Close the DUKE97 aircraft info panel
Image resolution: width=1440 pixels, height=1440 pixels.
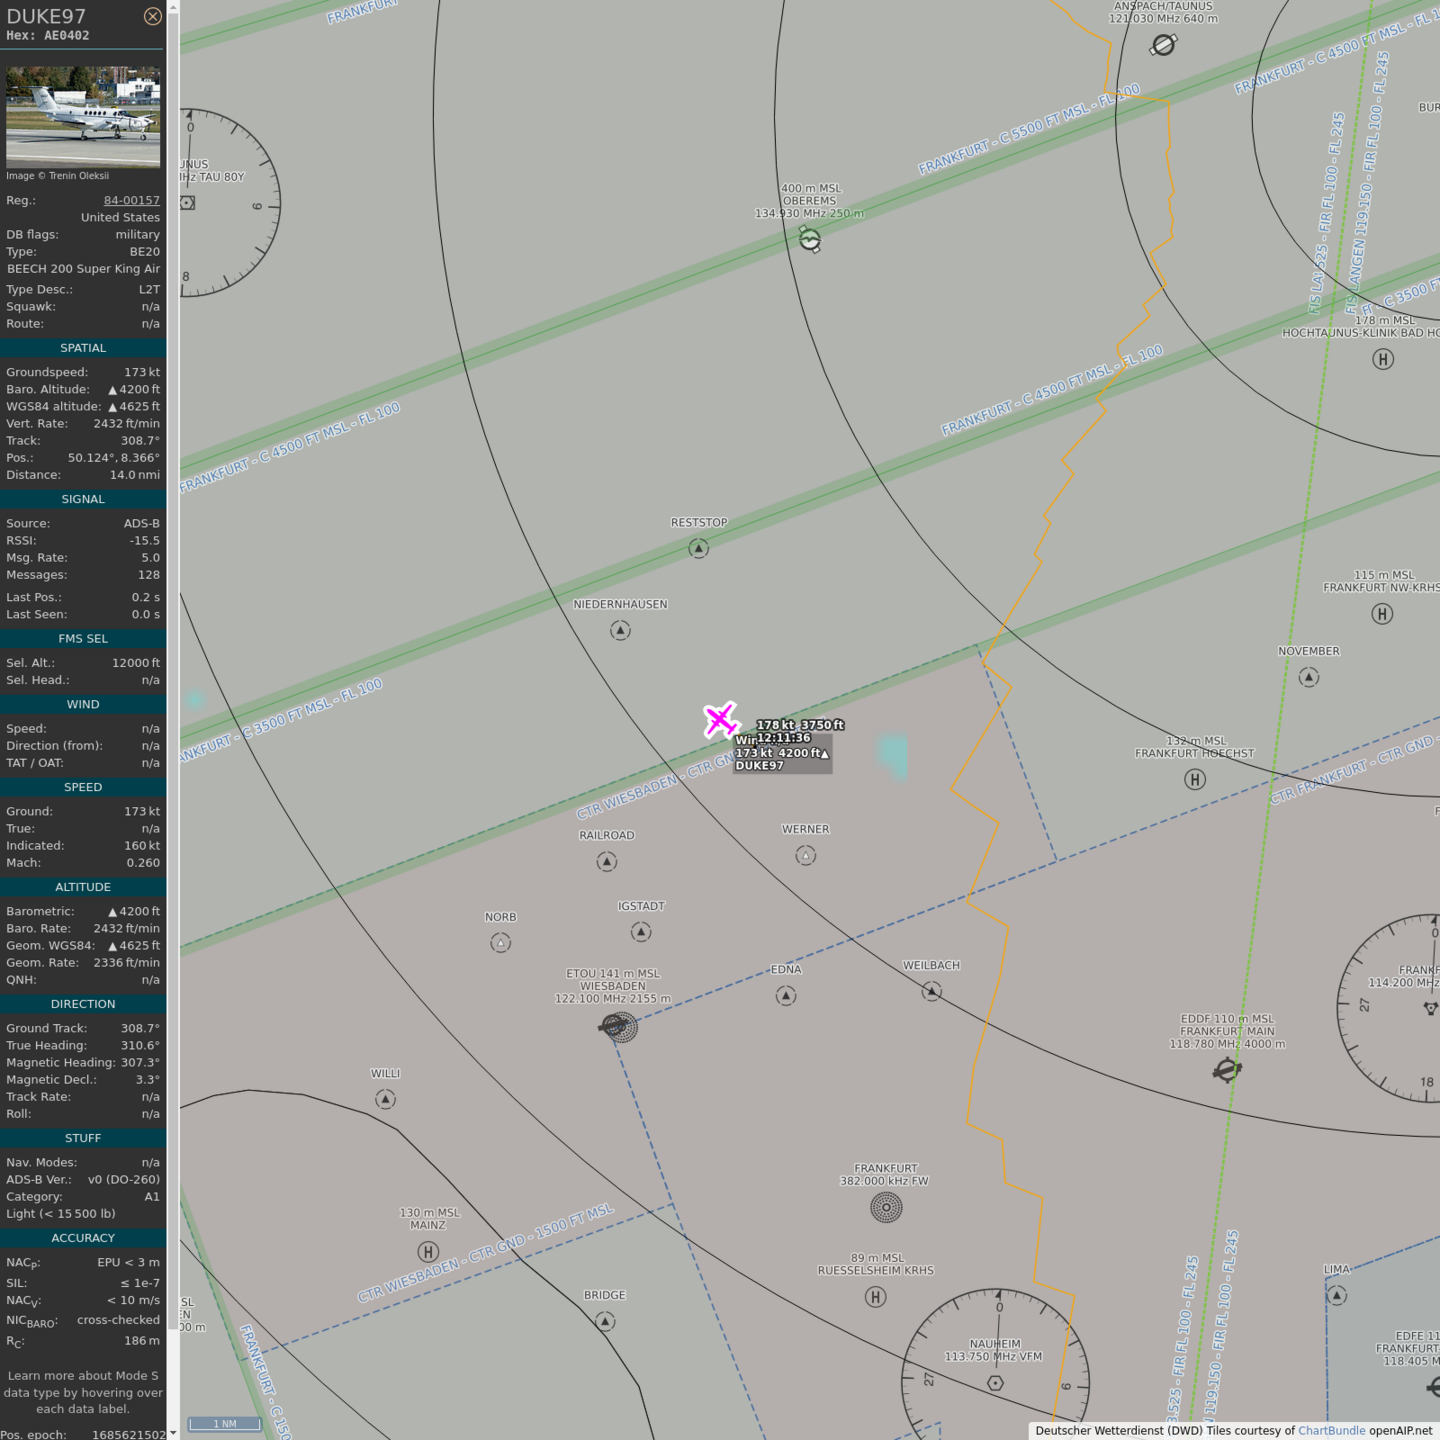pos(152,16)
